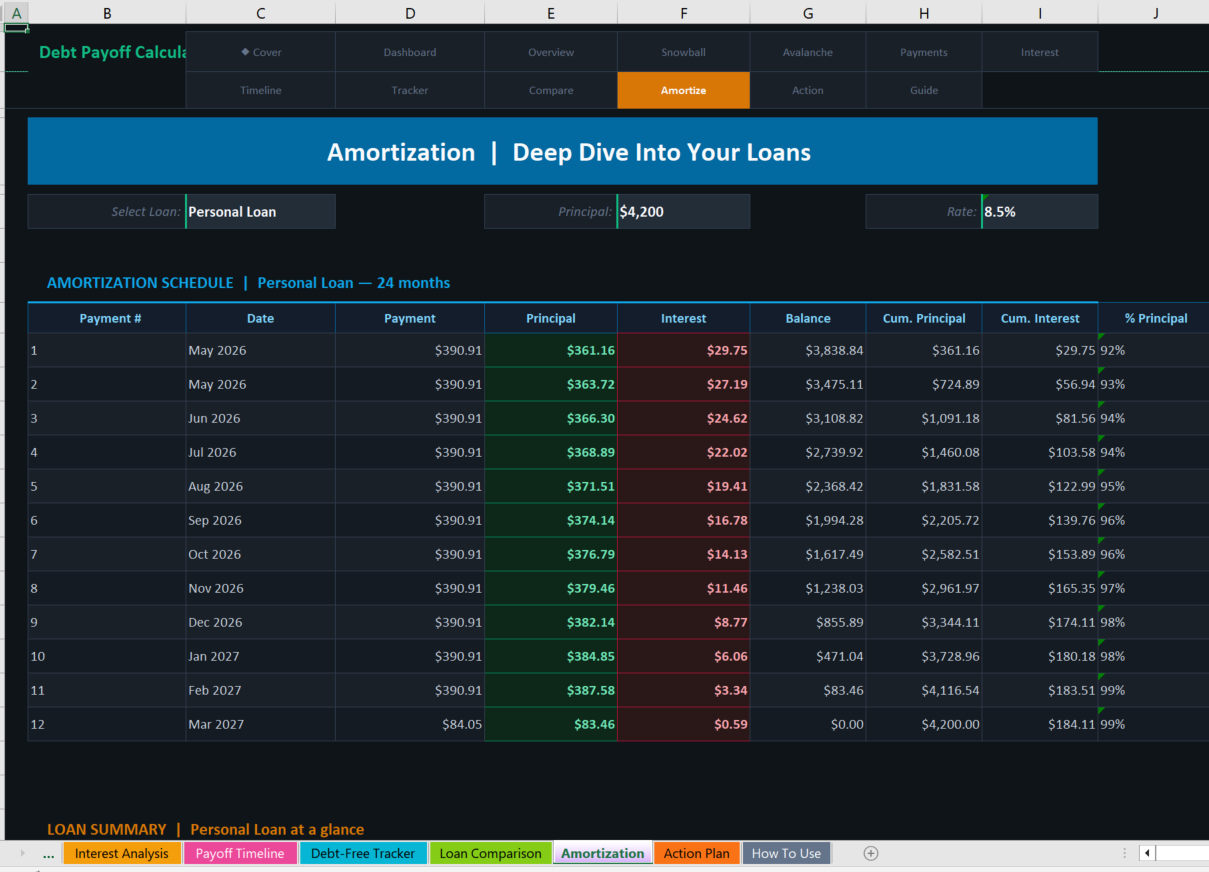1209x872 pixels.
Task: Open the Select Loan cell showing Personal Loan
Action: coord(261,211)
